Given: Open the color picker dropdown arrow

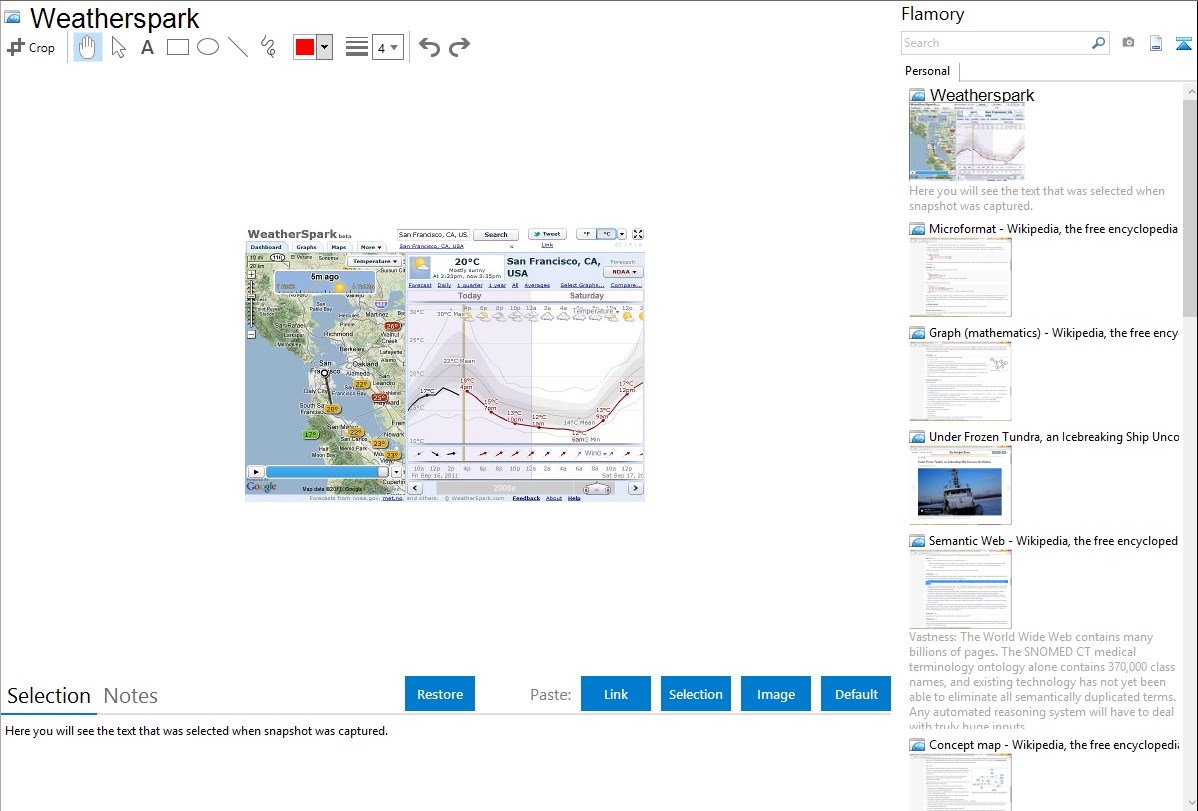Looking at the screenshot, I should pyautogui.click(x=325, y=47).
